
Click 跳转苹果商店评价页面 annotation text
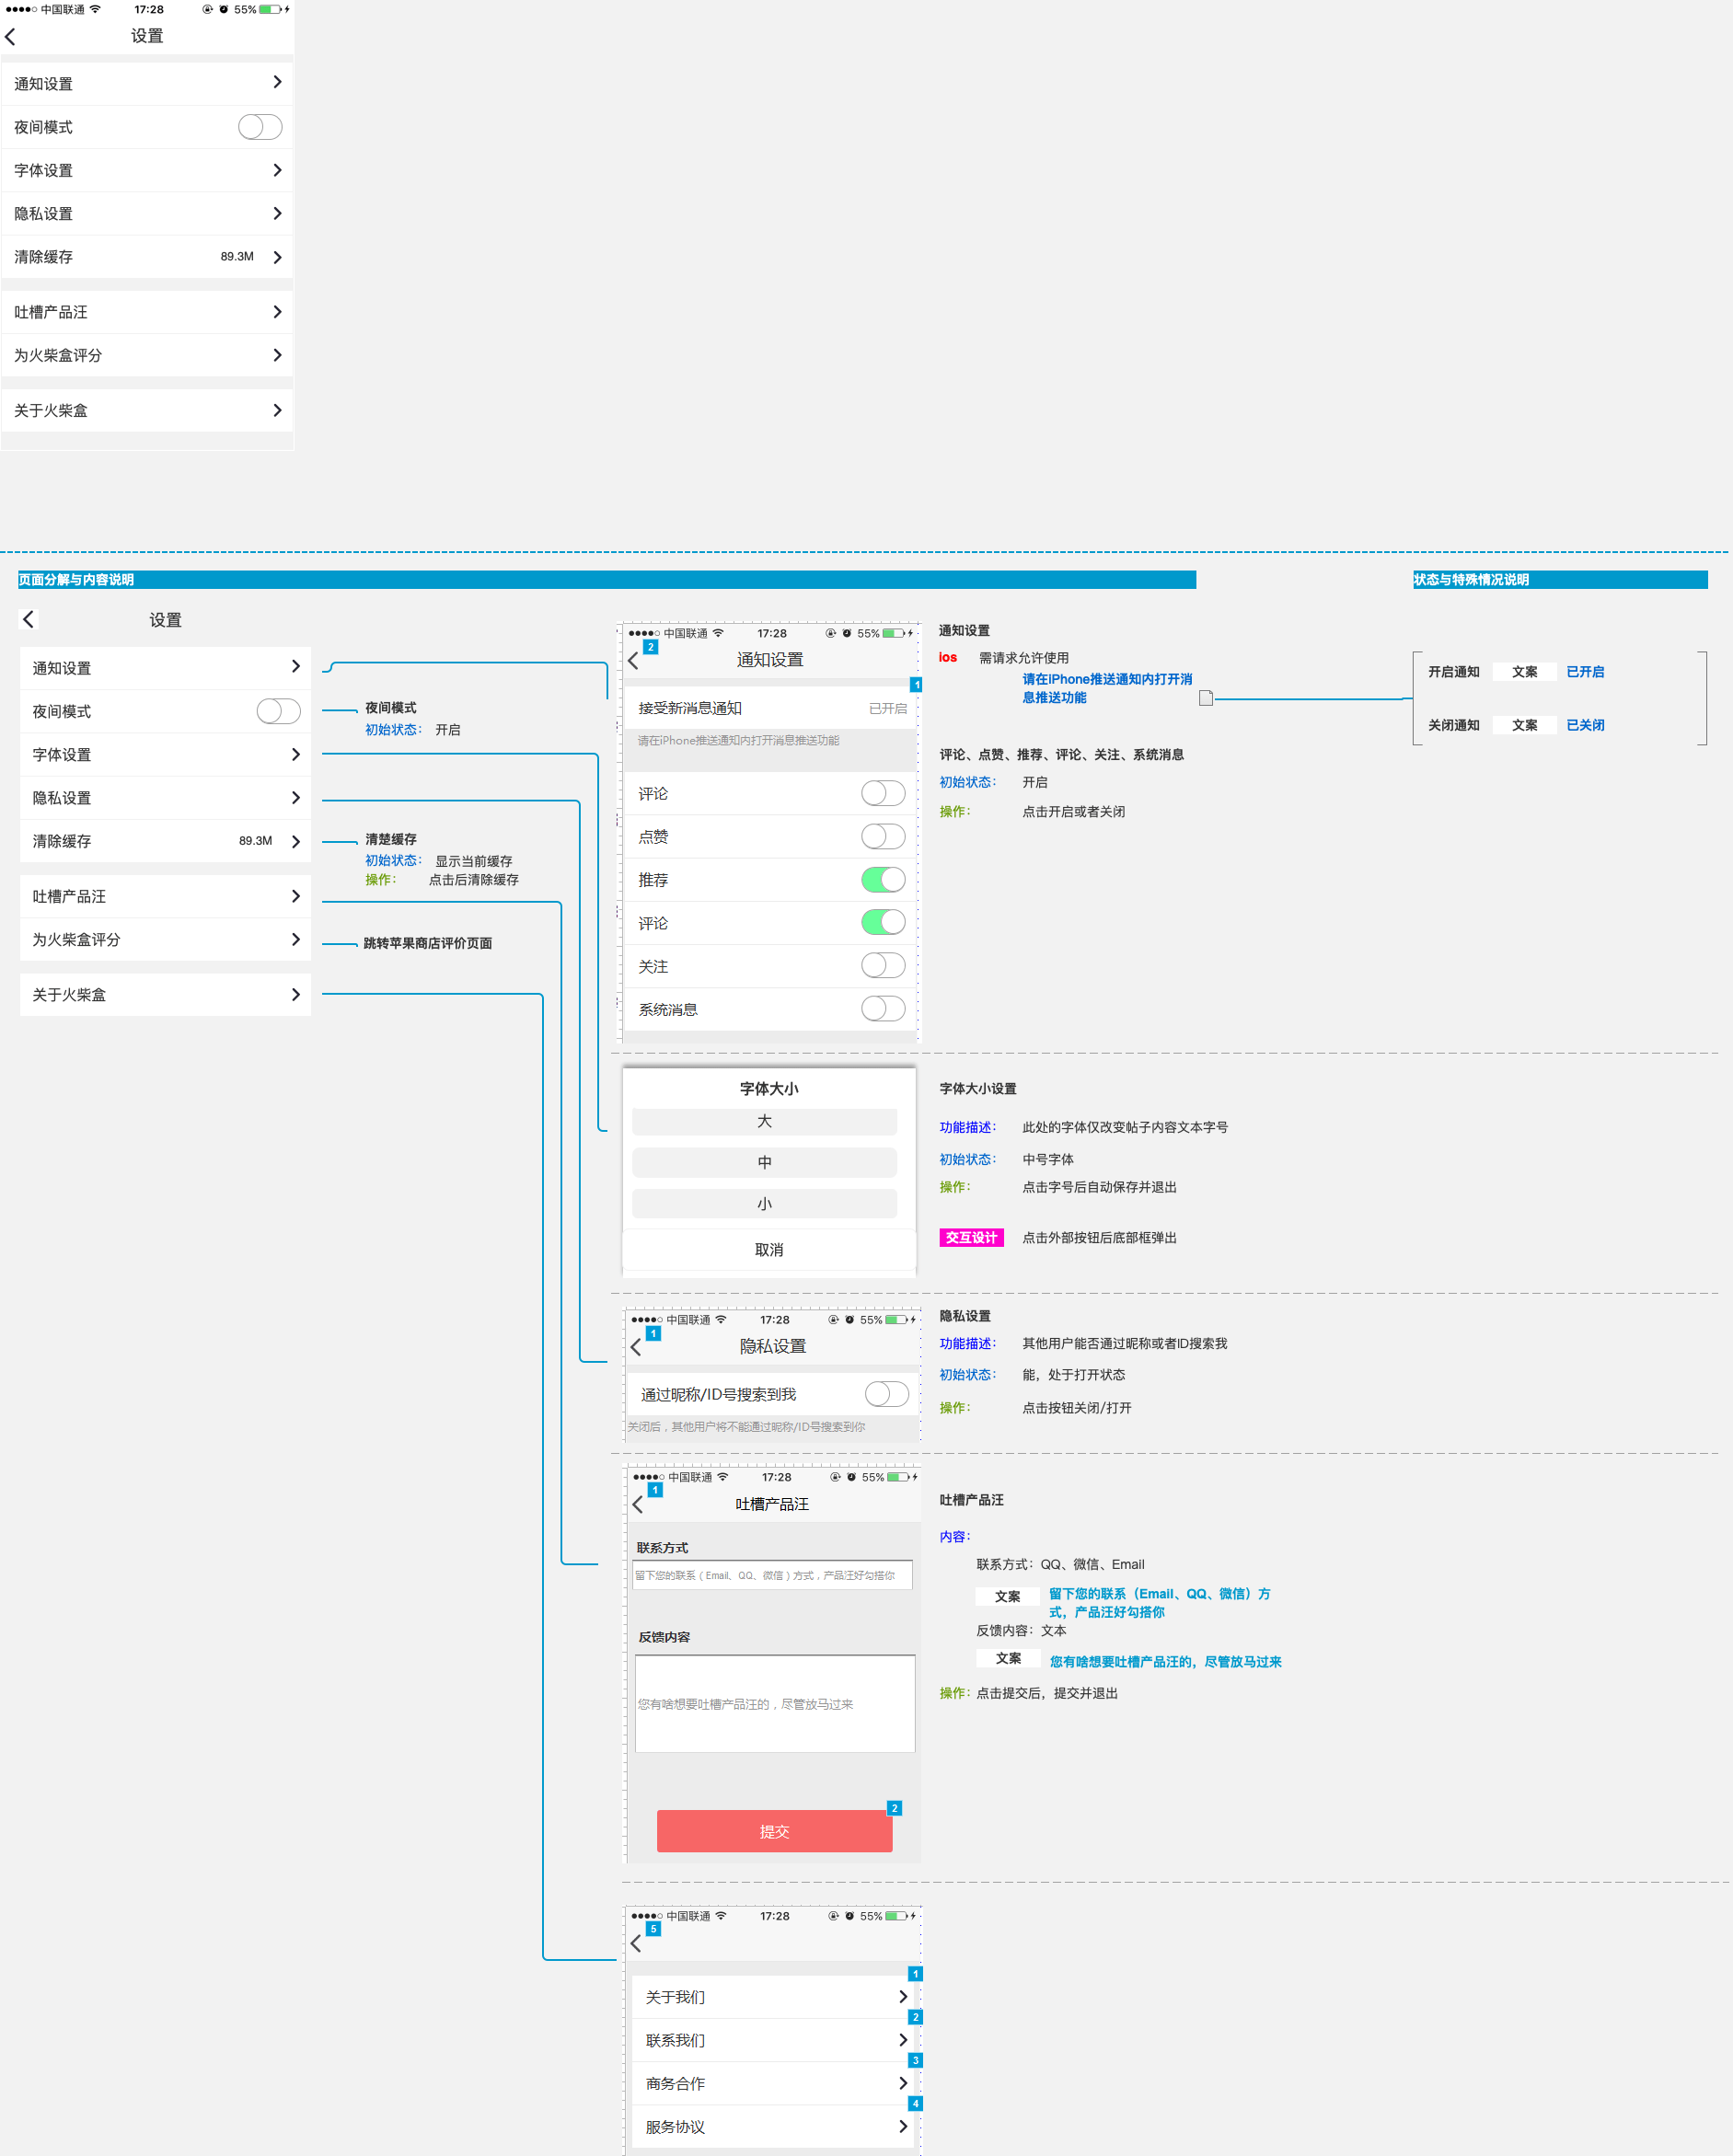coord(428,943)
